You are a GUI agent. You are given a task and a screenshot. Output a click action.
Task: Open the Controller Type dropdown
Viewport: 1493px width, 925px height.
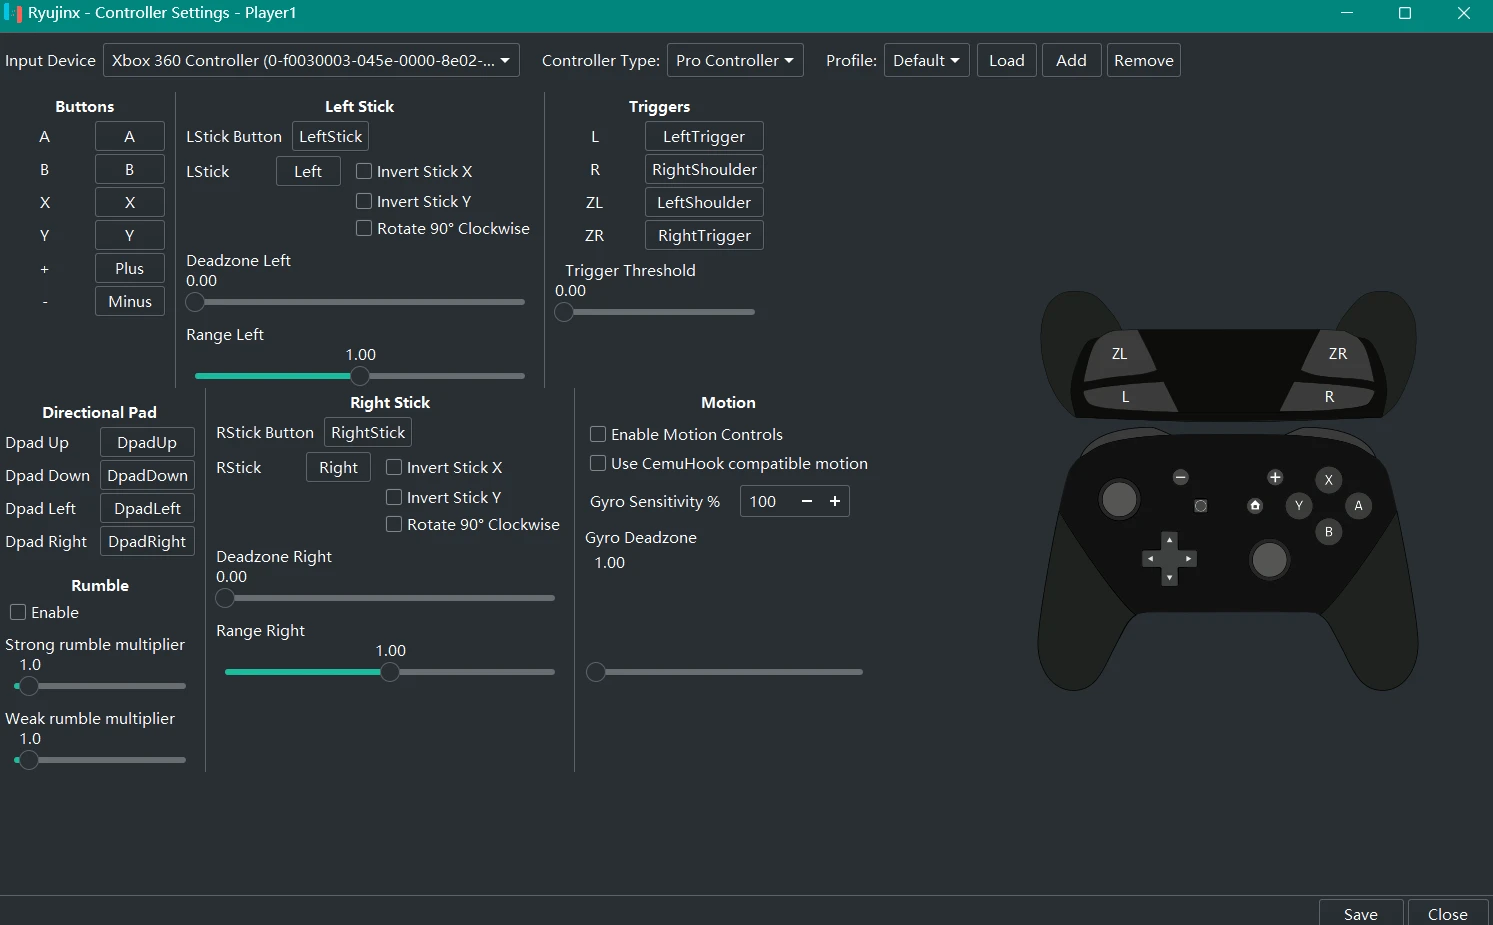735,60
